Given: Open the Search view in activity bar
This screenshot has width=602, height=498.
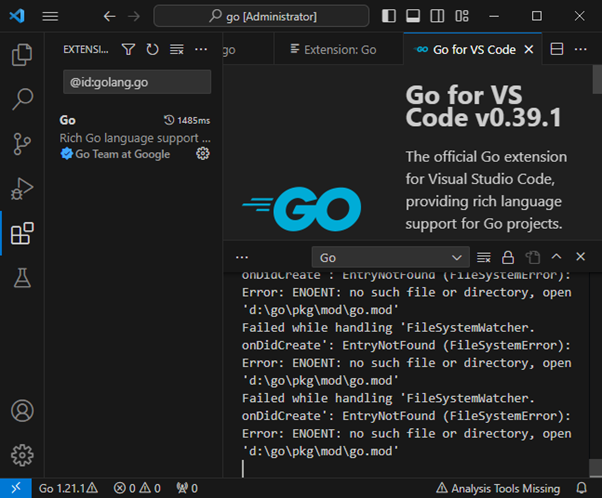Looking at the screenshot, I should click(22, 99).
